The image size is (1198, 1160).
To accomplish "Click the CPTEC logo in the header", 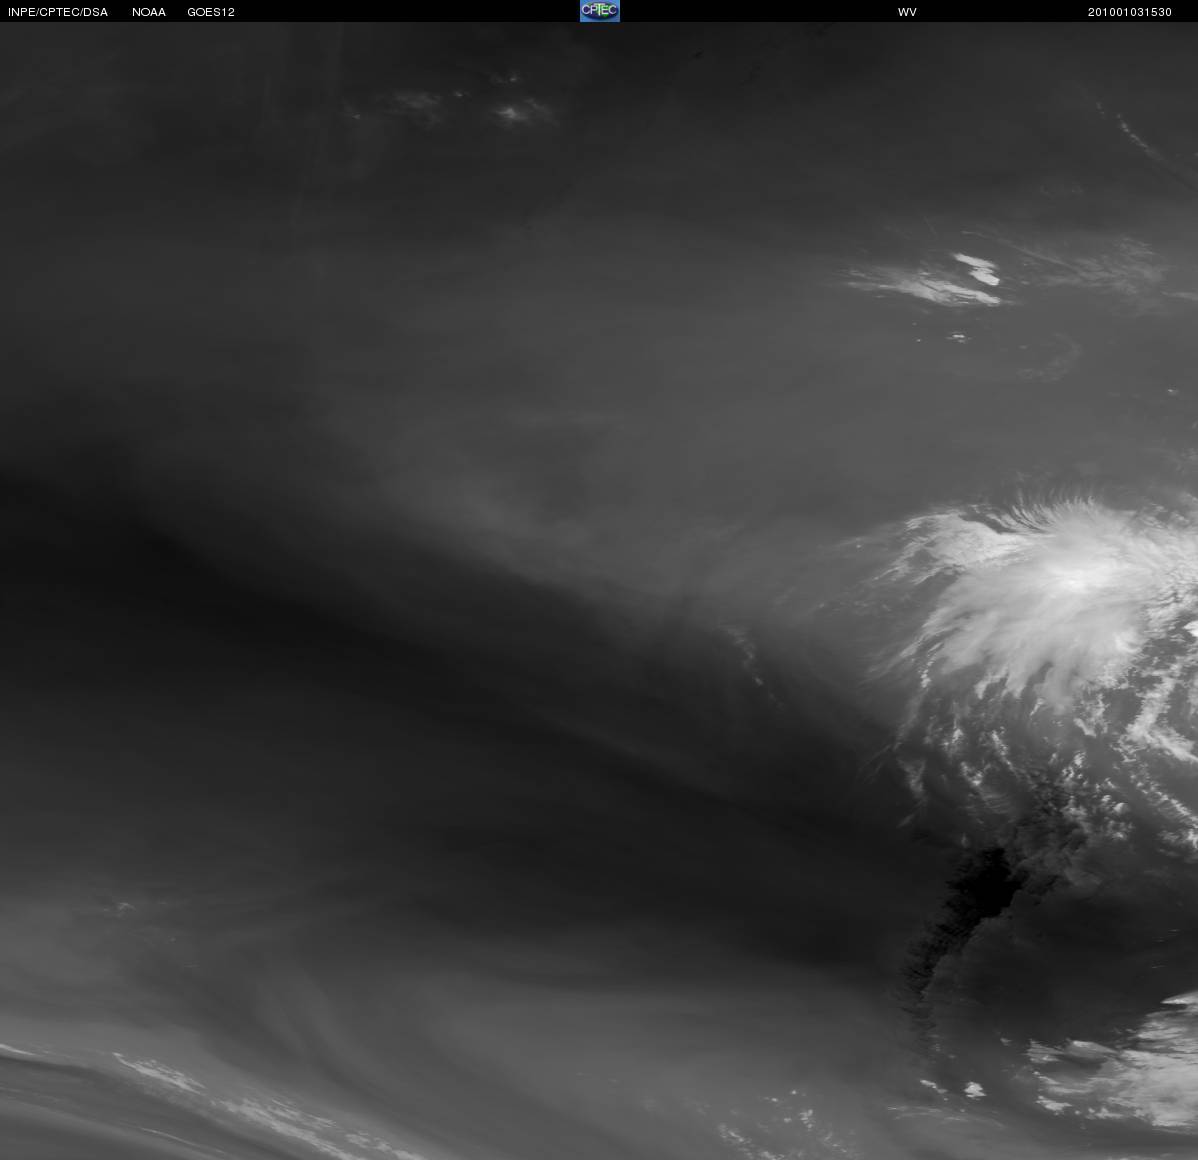I will tap(600, 11).
